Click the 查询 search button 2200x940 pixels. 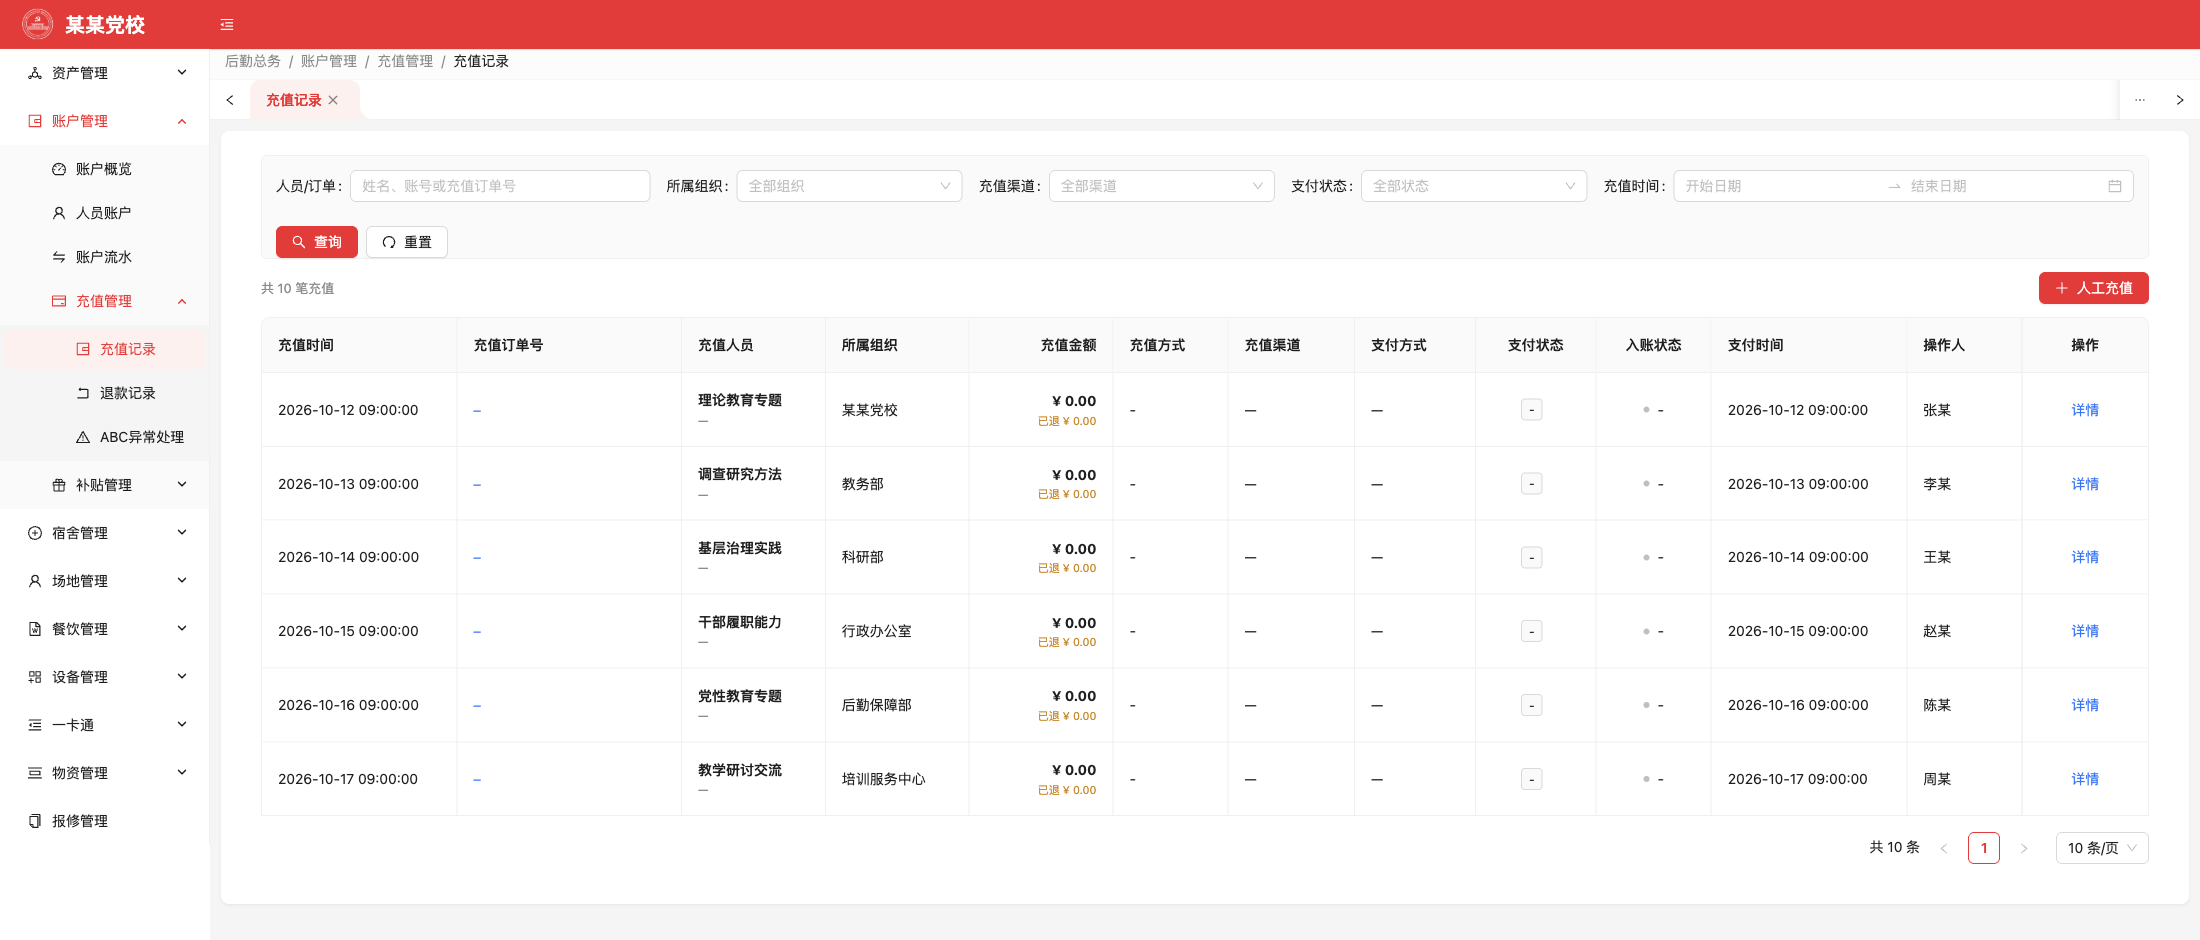coord(317,242)
